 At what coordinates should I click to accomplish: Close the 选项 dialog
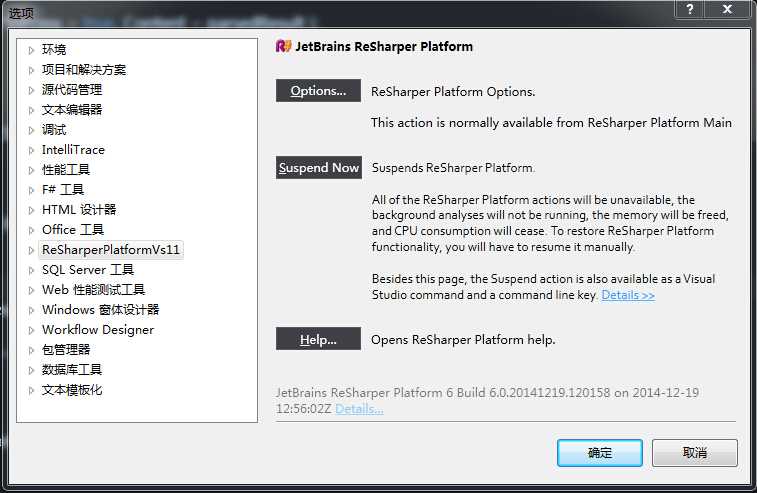pyautogui.click(x=728, y=9)
